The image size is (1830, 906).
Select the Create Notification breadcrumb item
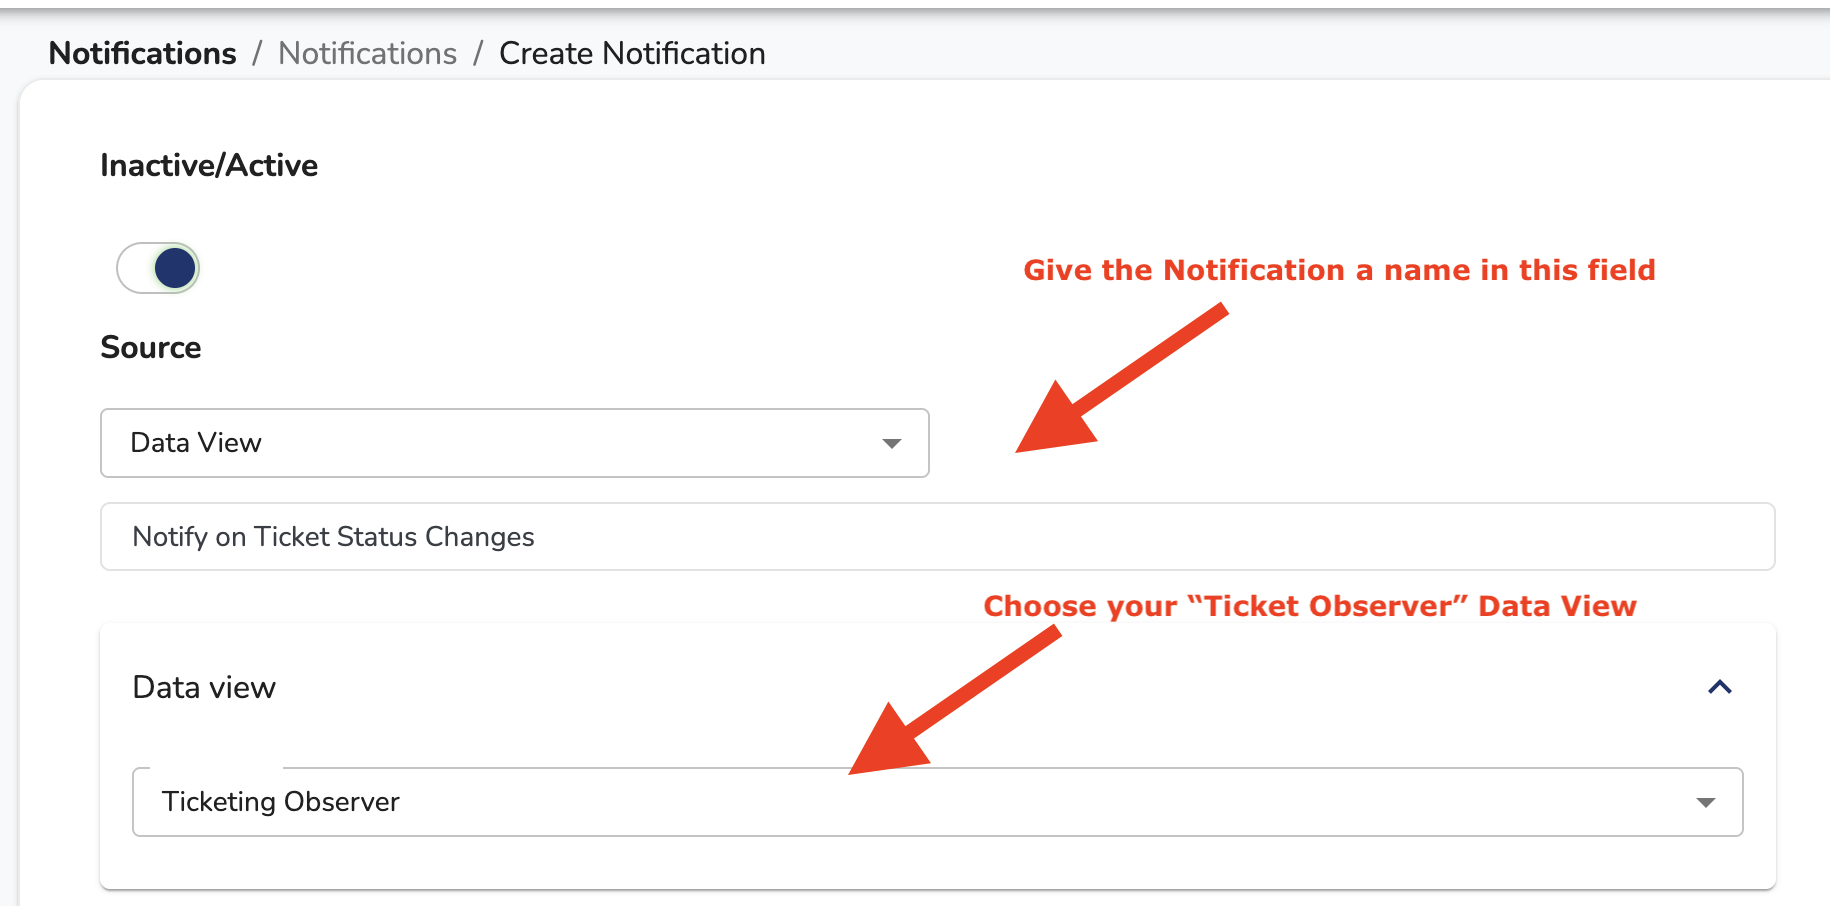pyautogui.click(x=632, y=53)
